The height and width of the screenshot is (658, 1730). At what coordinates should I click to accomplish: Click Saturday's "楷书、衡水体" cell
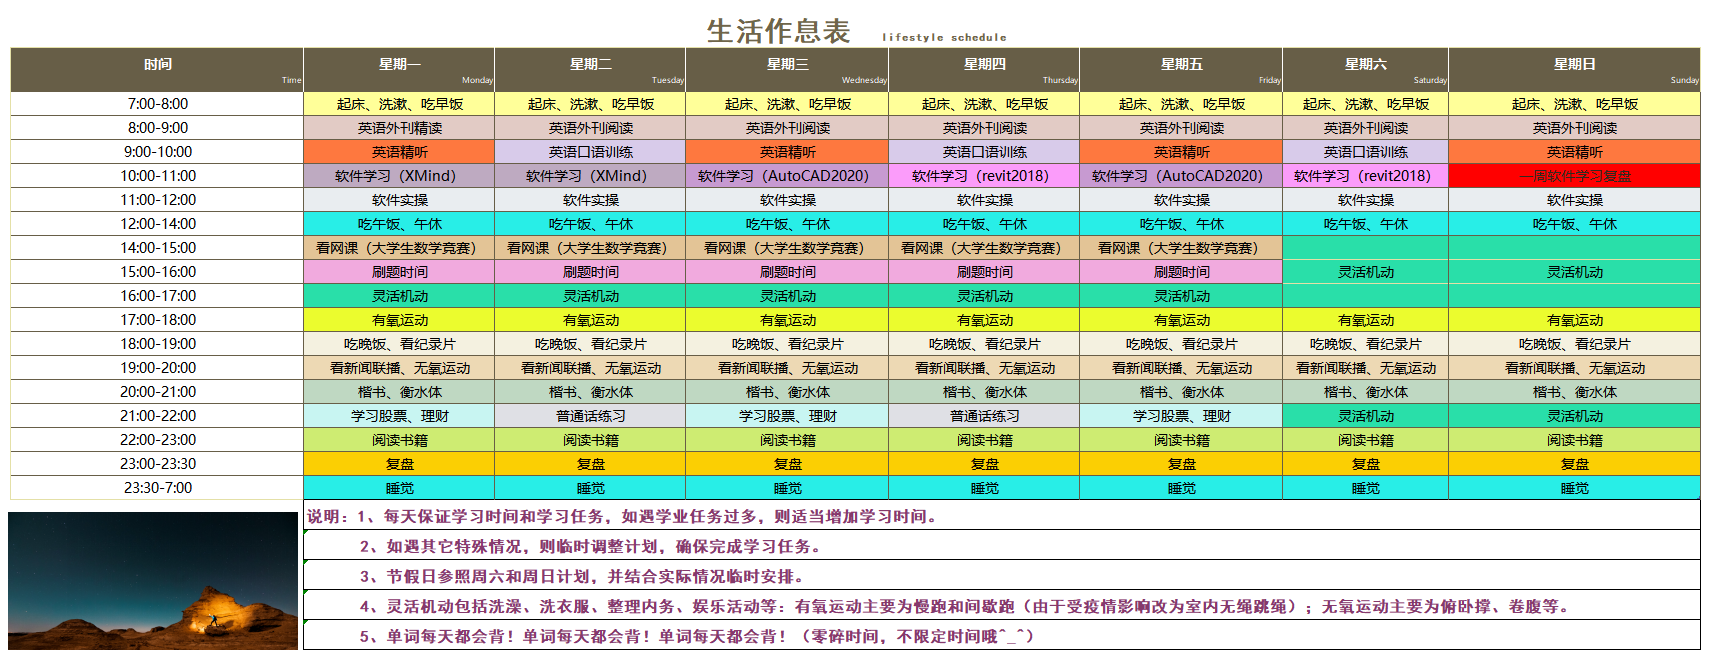tap(1365, 392)
